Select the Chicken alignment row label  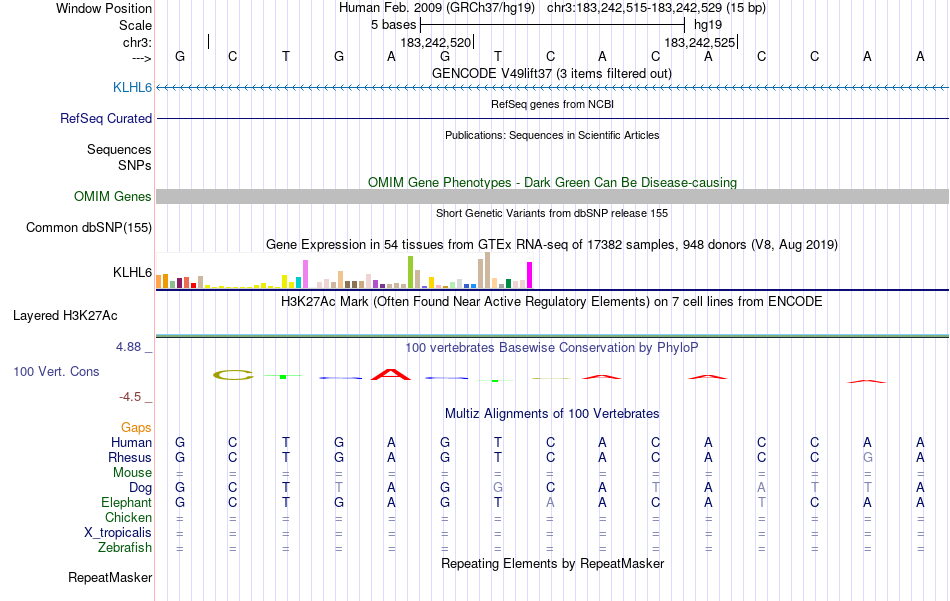click(x=128, y=517)
